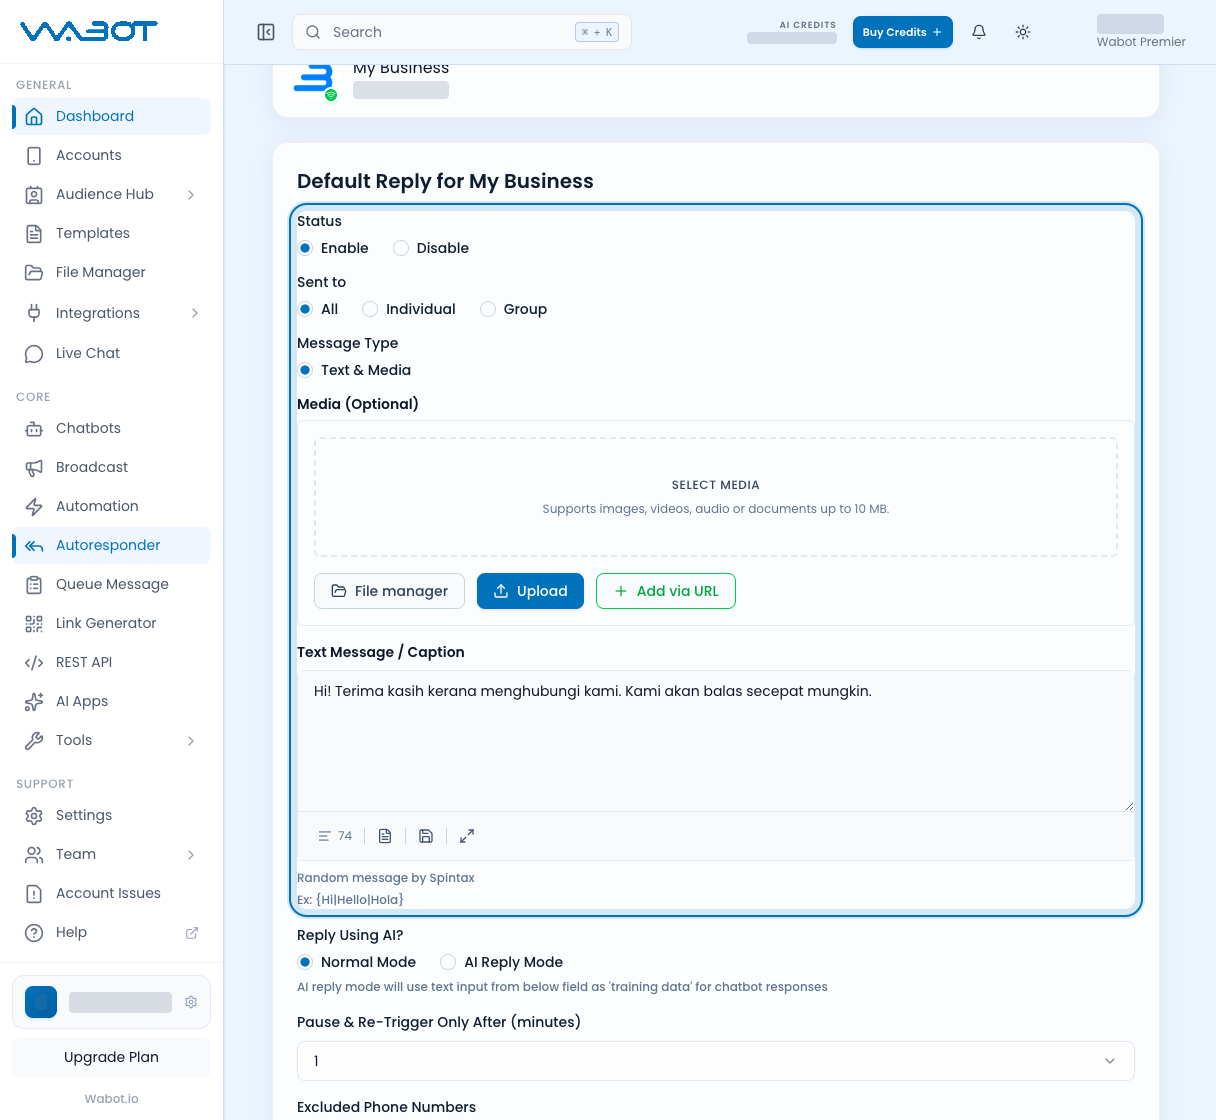
Task: Click the save icon under caption box
Action: 426,836
